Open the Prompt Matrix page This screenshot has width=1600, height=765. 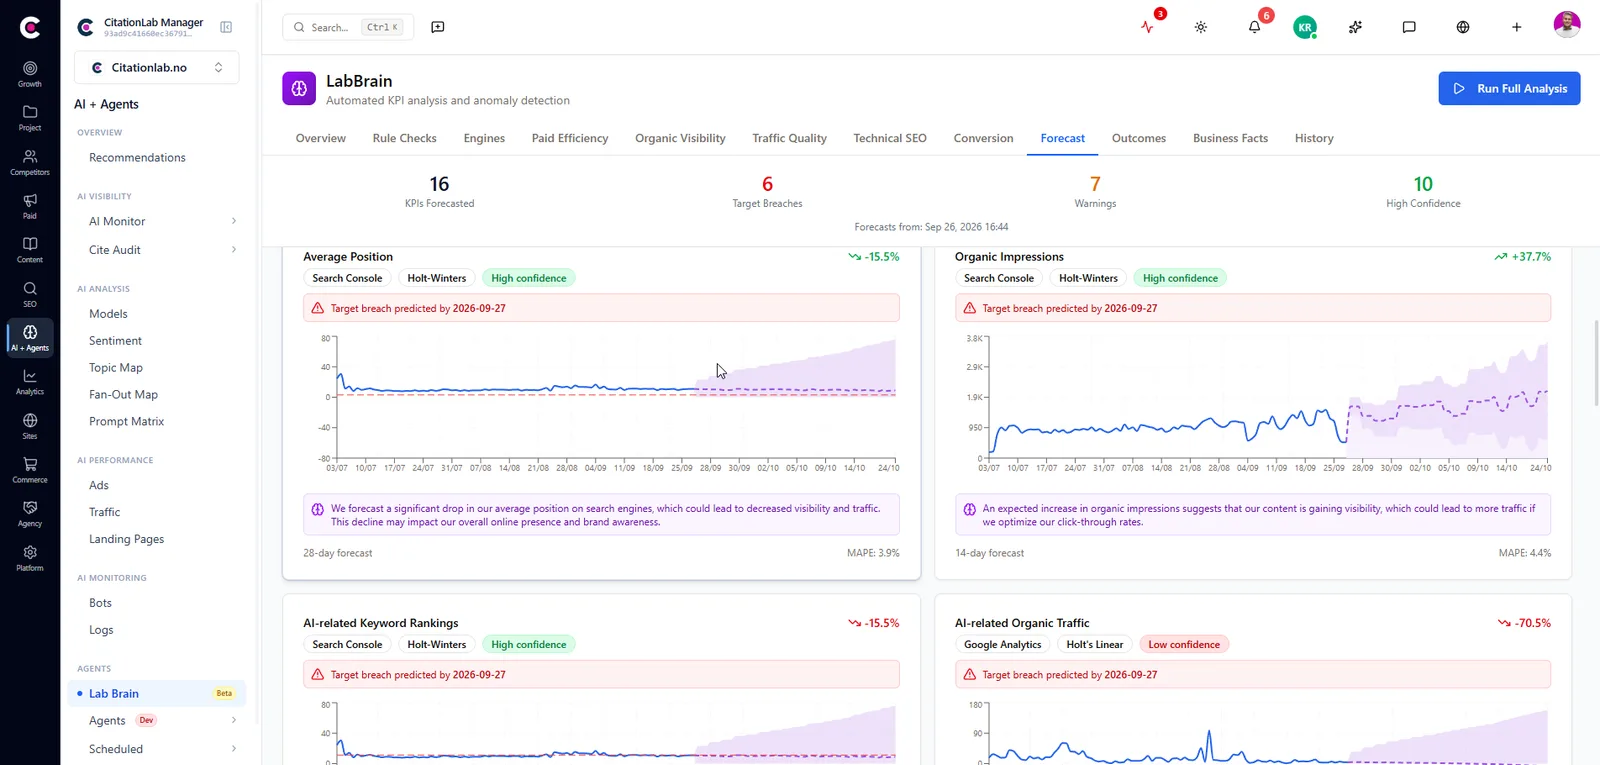(127, 421)
